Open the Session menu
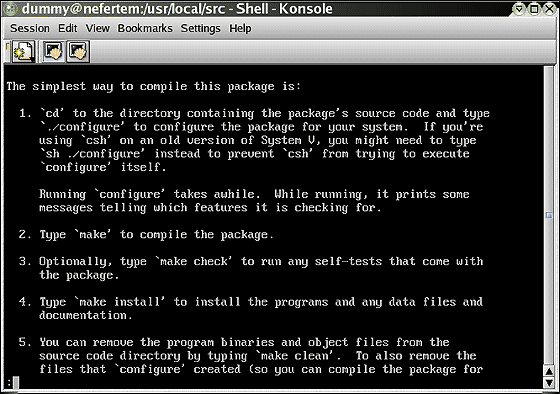Viewport: 560px width, 394px height. click(30, 28)
